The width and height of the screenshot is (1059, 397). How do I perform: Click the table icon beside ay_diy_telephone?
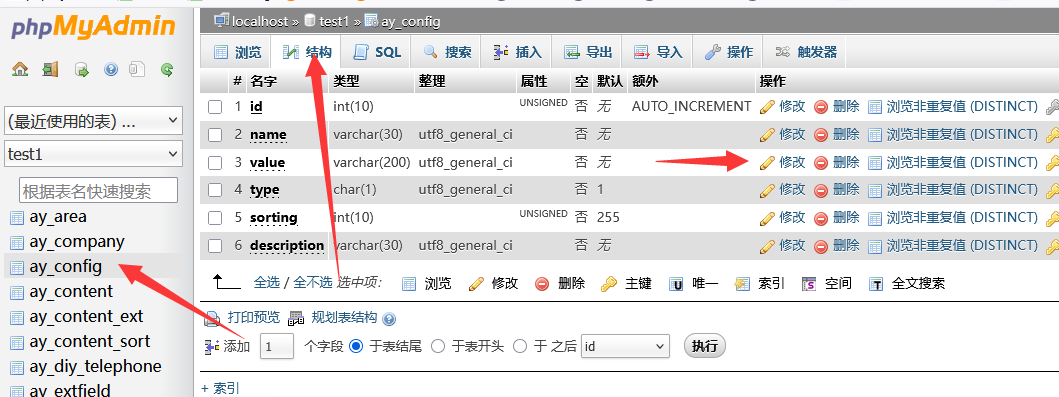tap(17, 367)
